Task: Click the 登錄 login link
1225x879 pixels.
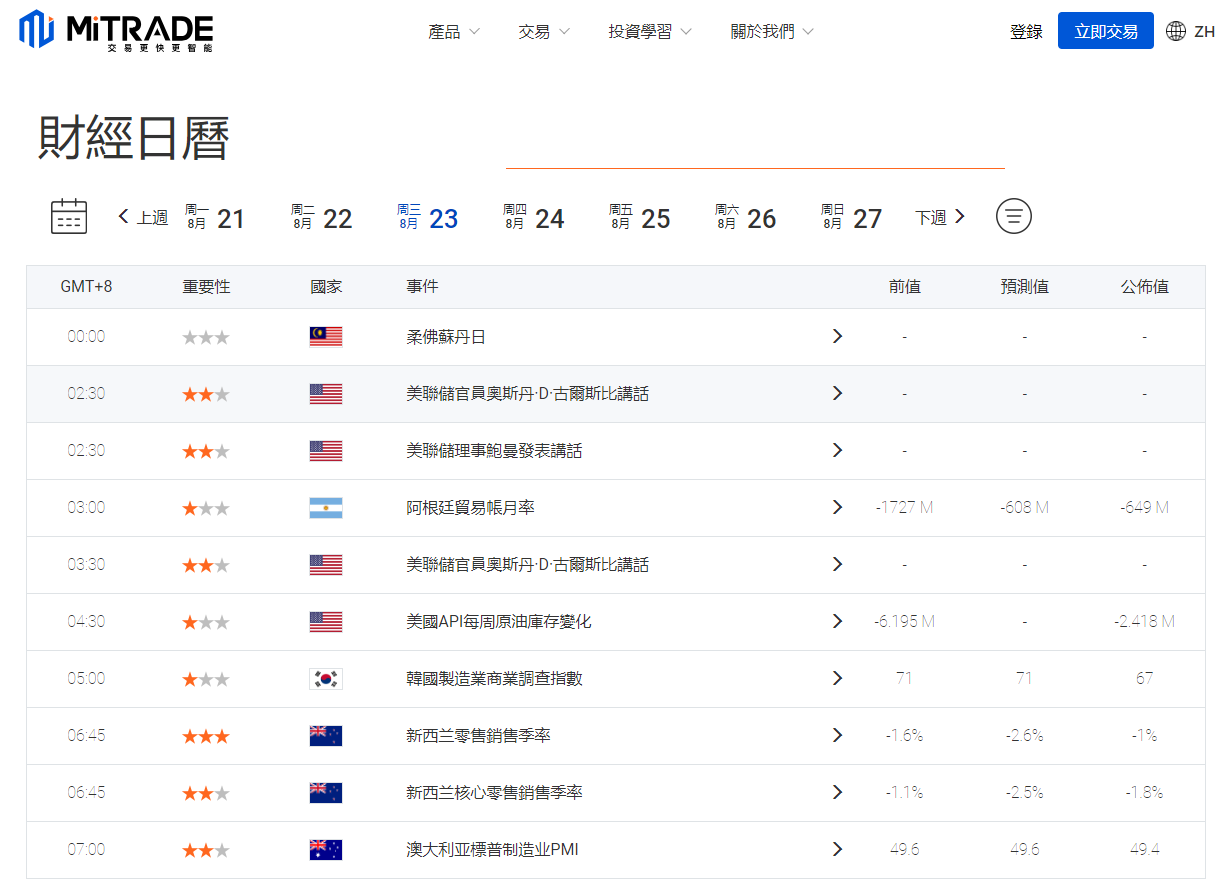Action: 1026,32
